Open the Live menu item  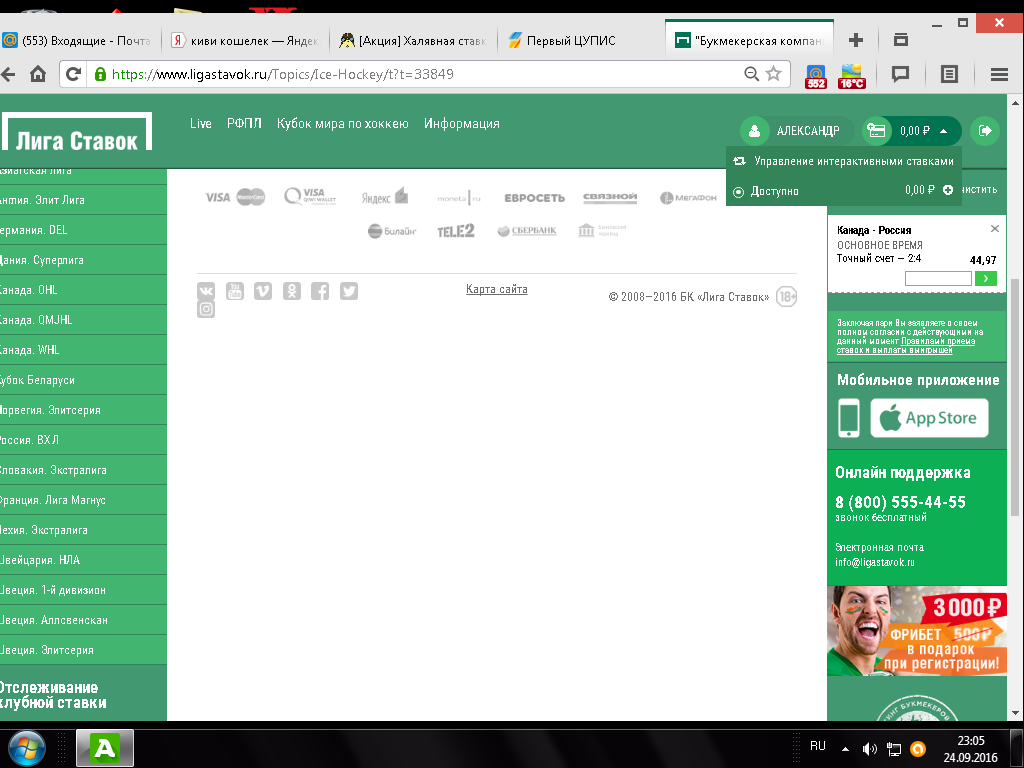(200, 123)
